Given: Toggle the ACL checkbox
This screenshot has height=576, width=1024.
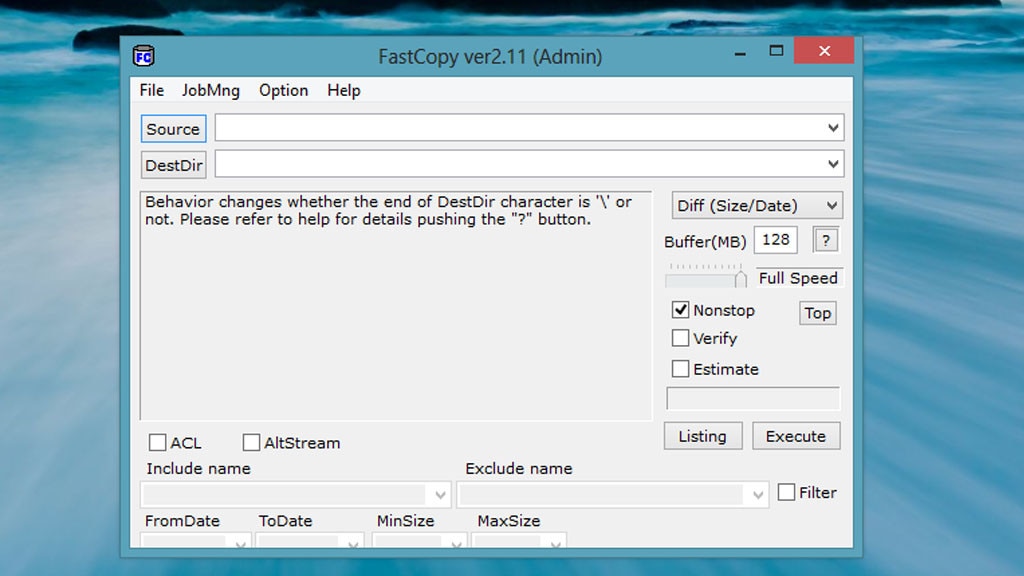Looking at the screenshot, I should pos(158,443).
